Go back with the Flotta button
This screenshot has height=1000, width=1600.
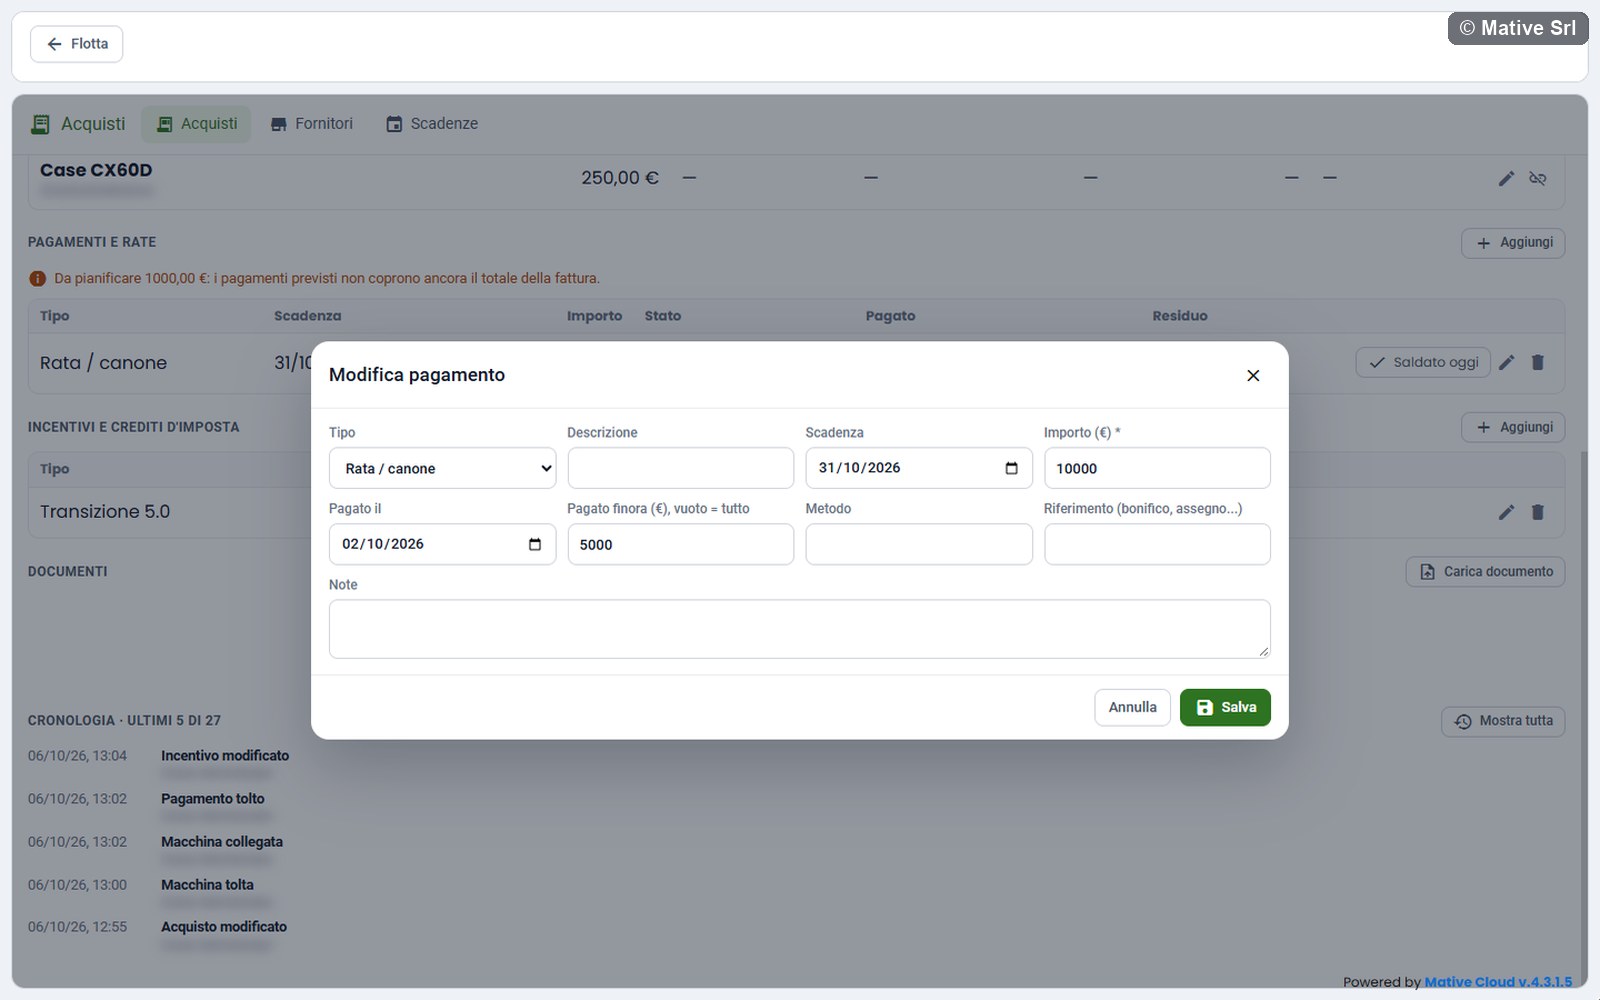(x=77, y=44)
